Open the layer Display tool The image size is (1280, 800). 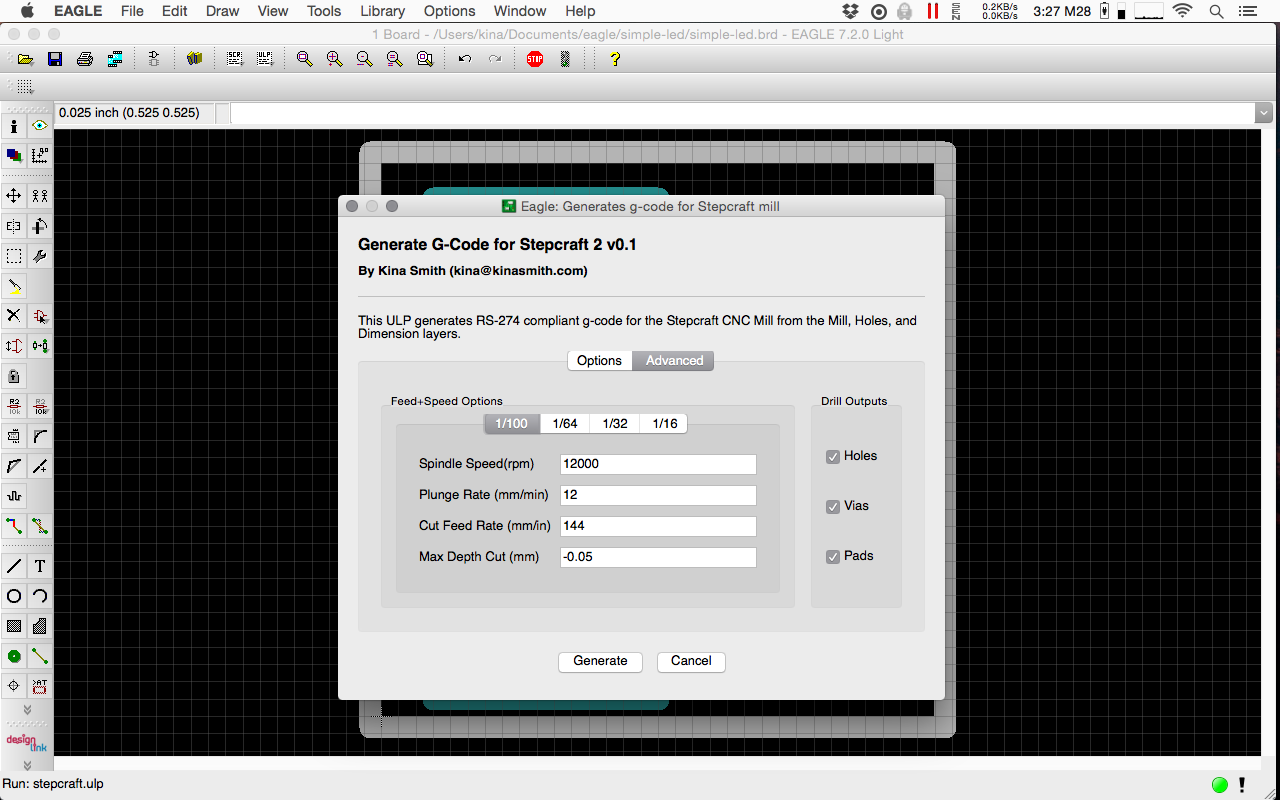(x=14, y=155)
